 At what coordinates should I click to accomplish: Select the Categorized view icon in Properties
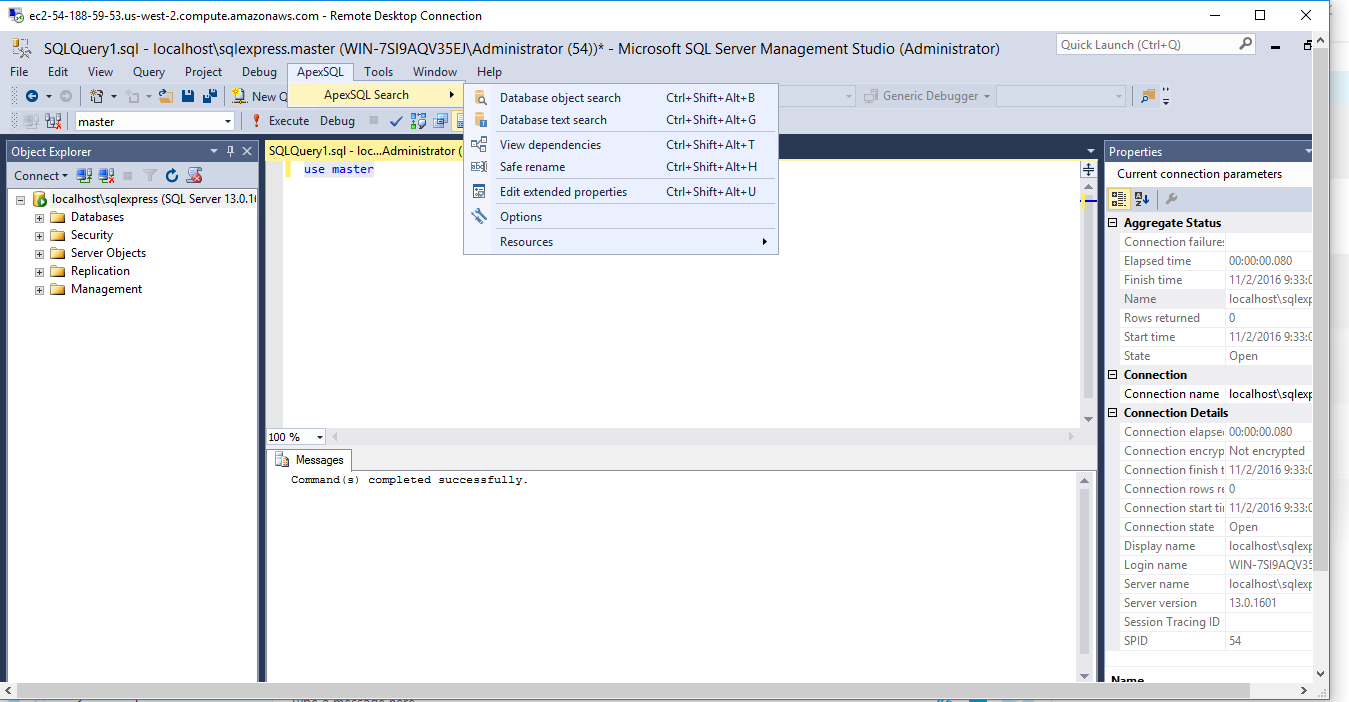[x=1119, y=198]
